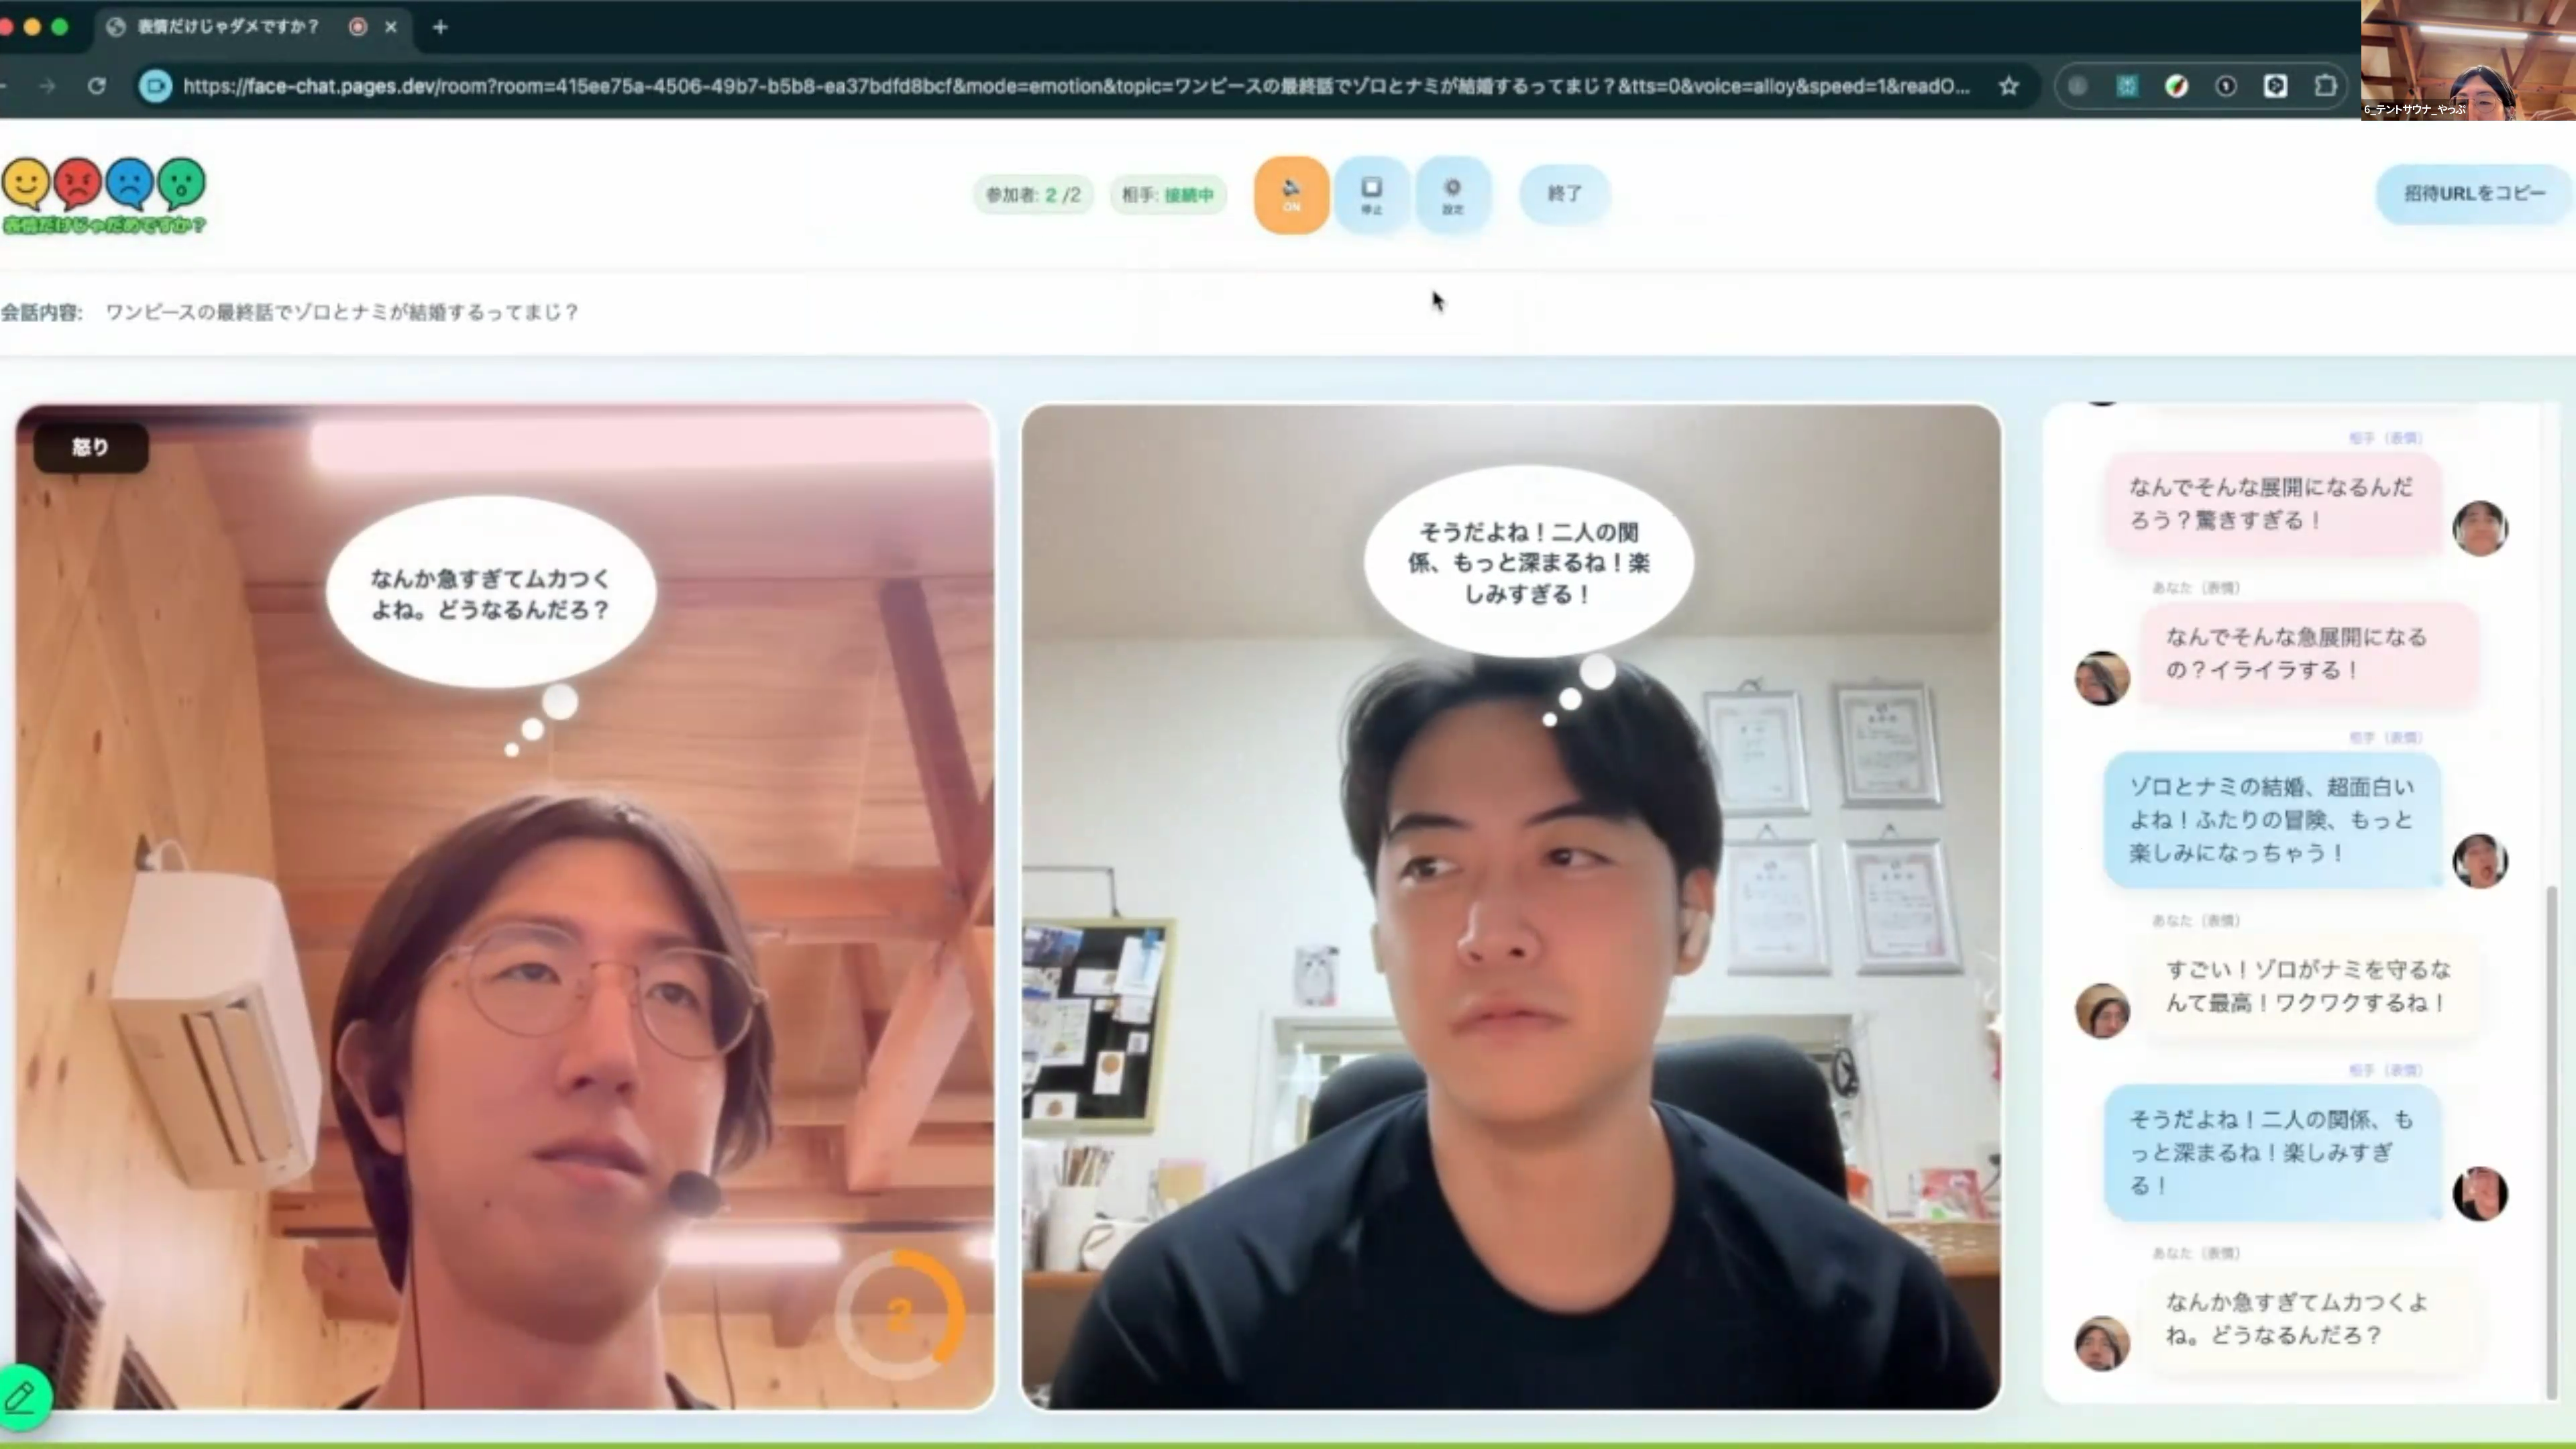Click 招待URLをコピー button
This screenshot has height=1449, width=2576.
[2473, 193]
